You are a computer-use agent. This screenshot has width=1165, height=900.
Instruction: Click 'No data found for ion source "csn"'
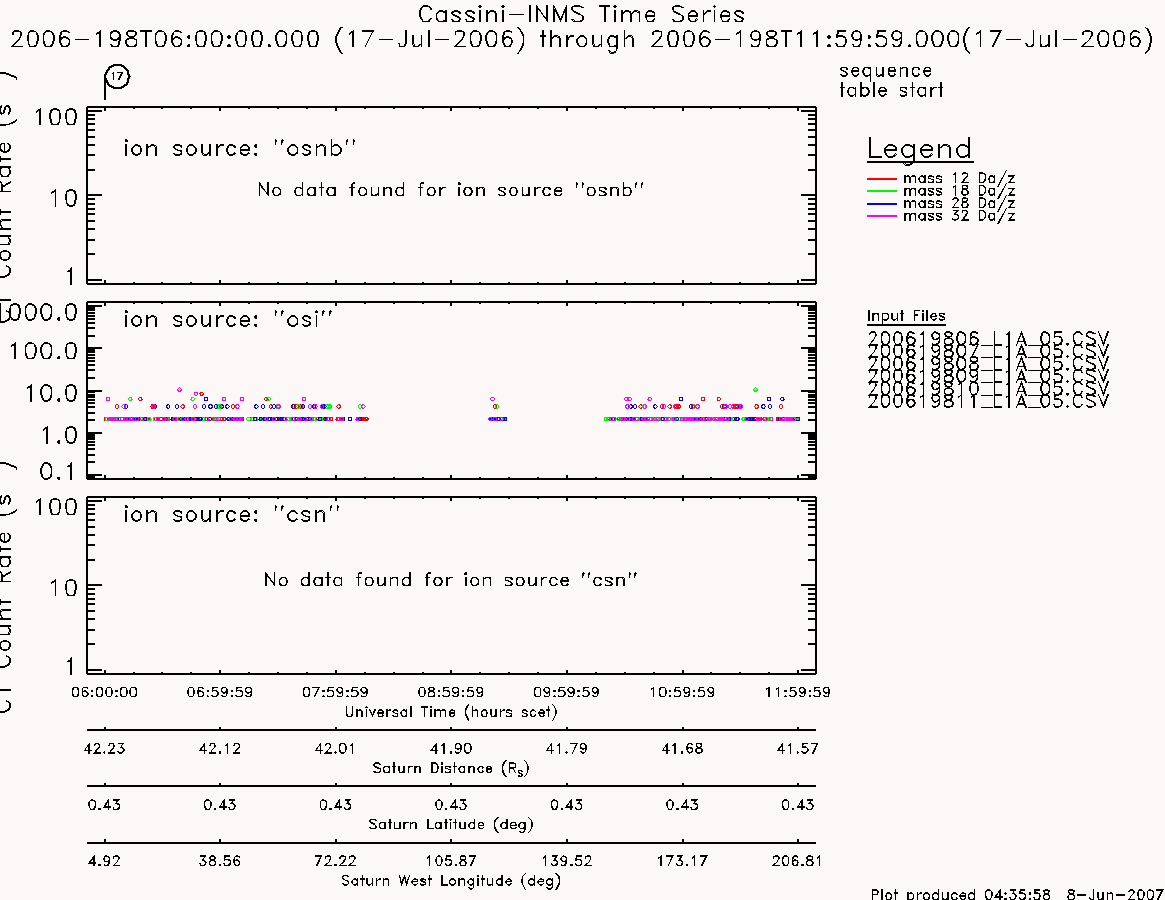tap(450, 580)
